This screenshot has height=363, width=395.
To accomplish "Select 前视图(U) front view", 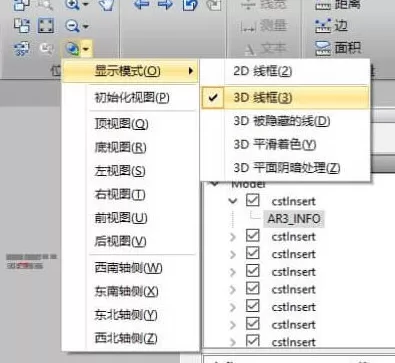I will (121, 218).
